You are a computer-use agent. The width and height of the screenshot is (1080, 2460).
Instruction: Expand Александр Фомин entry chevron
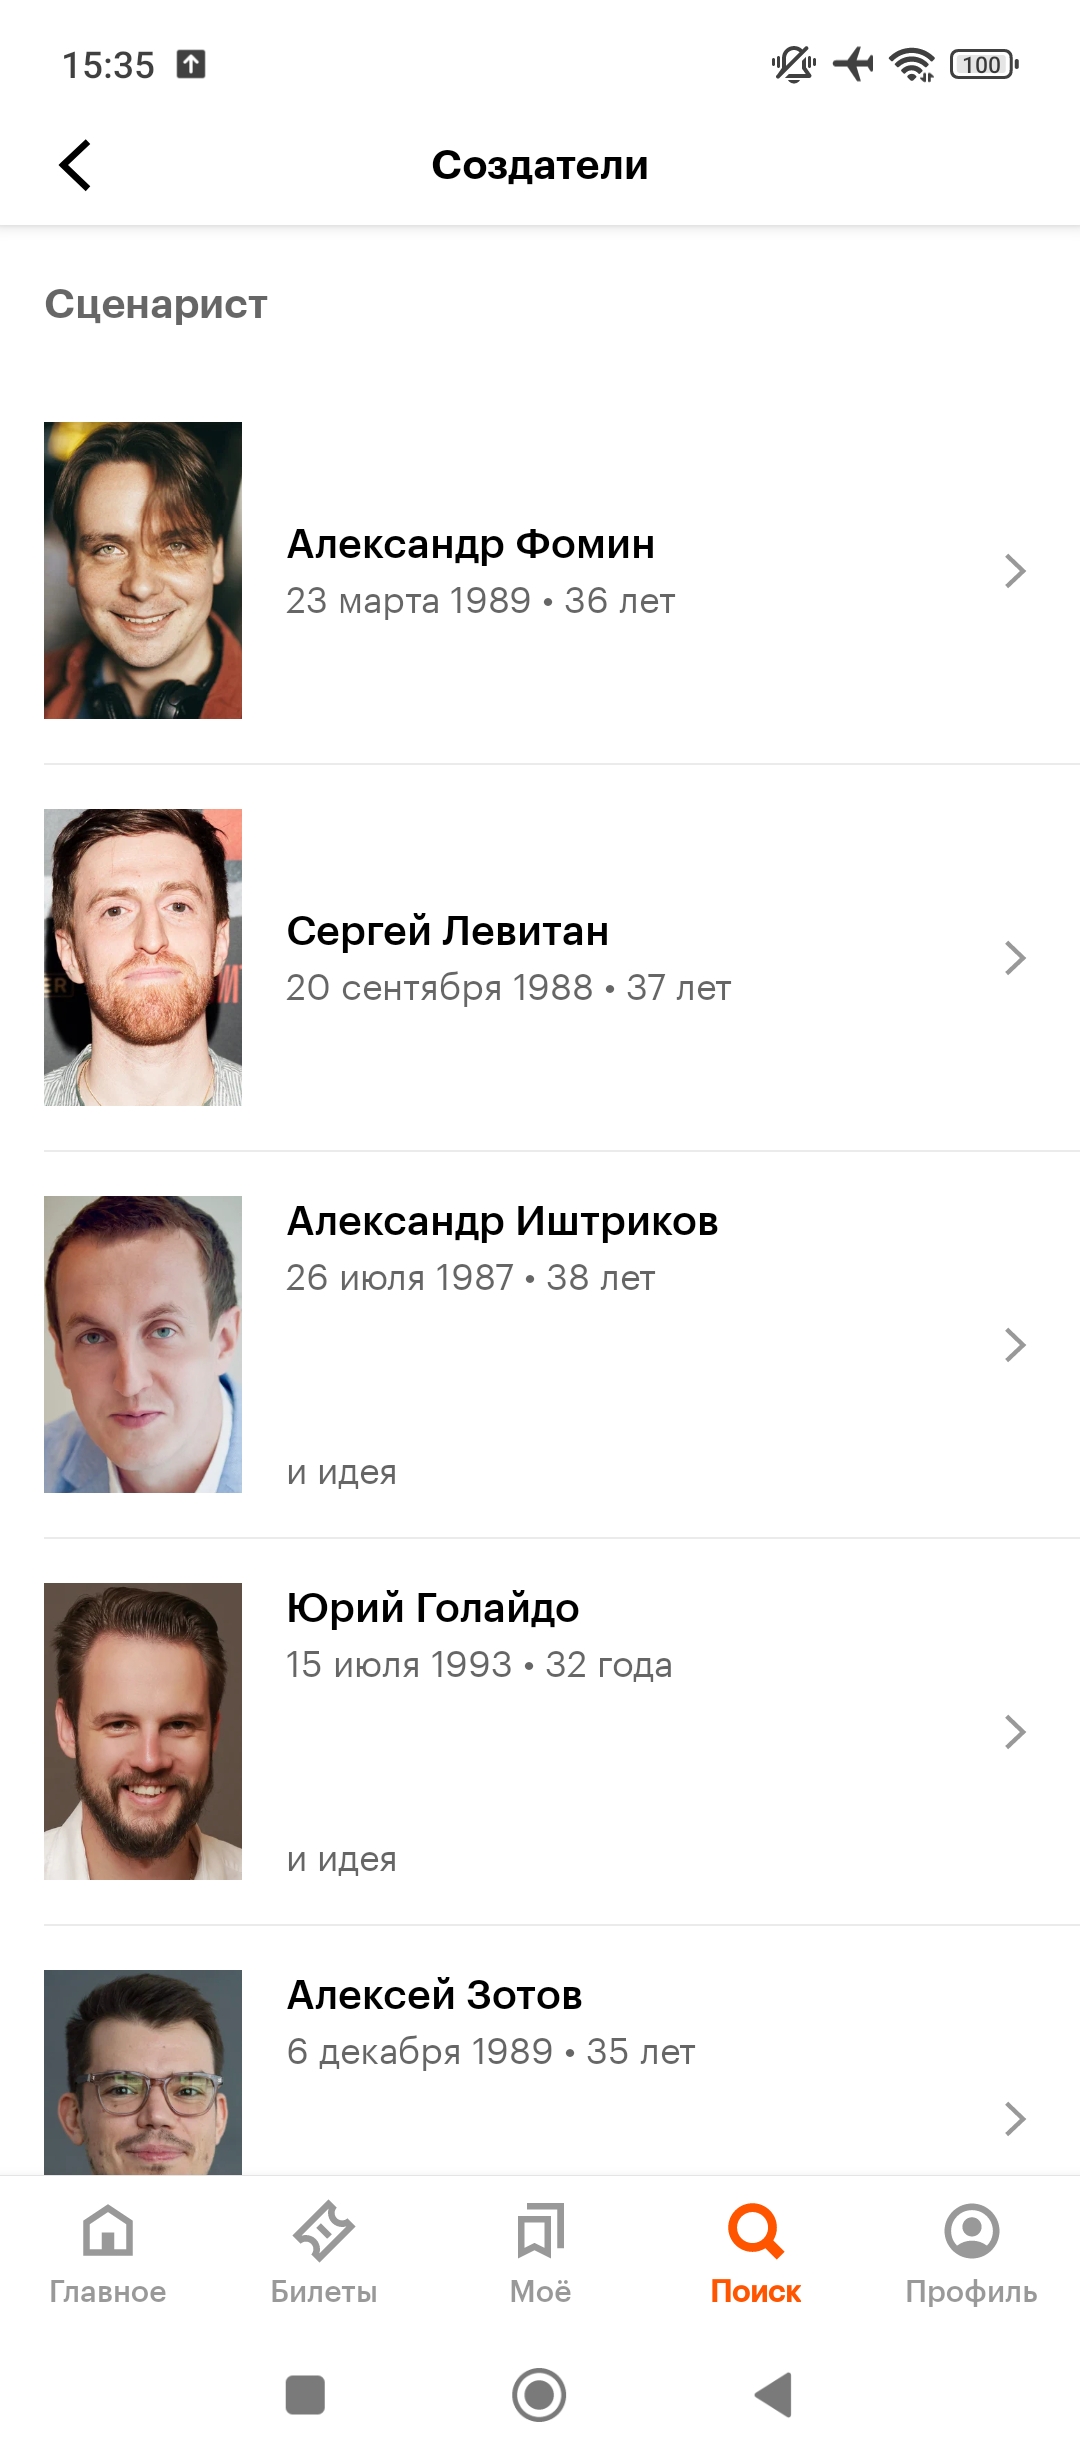coord(1015,571)
